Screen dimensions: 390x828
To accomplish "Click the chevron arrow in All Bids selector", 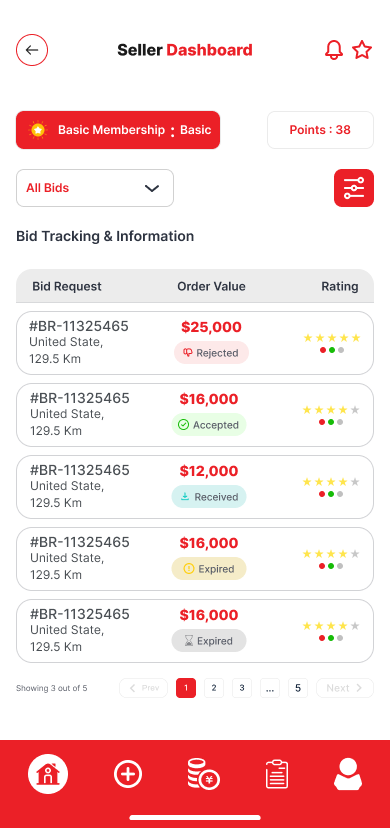I will tap(152, 188).
